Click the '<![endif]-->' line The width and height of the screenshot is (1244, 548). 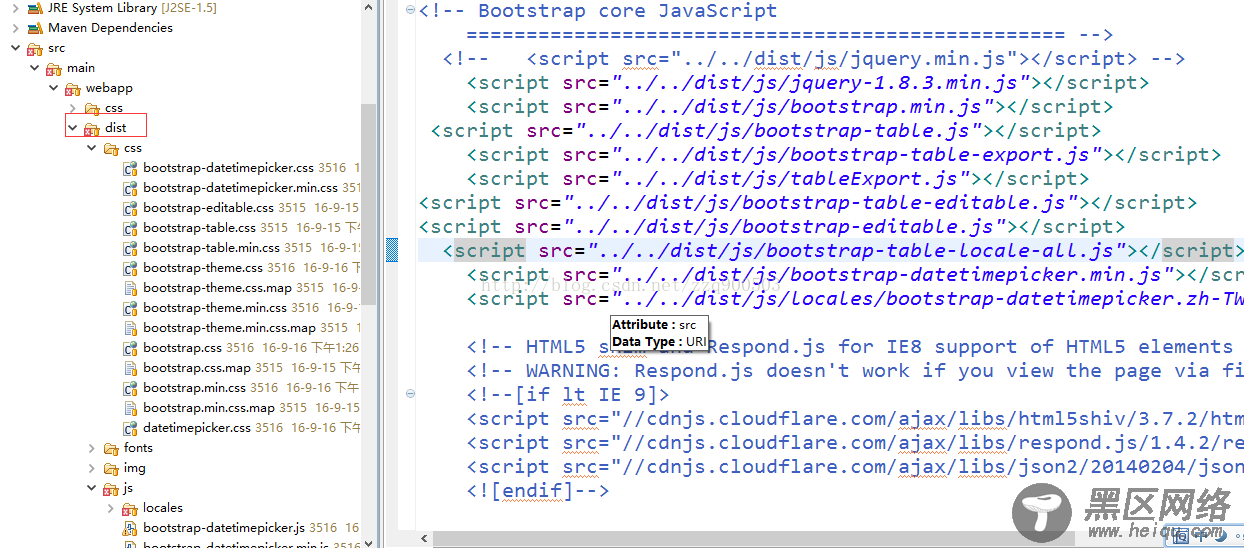537,491
